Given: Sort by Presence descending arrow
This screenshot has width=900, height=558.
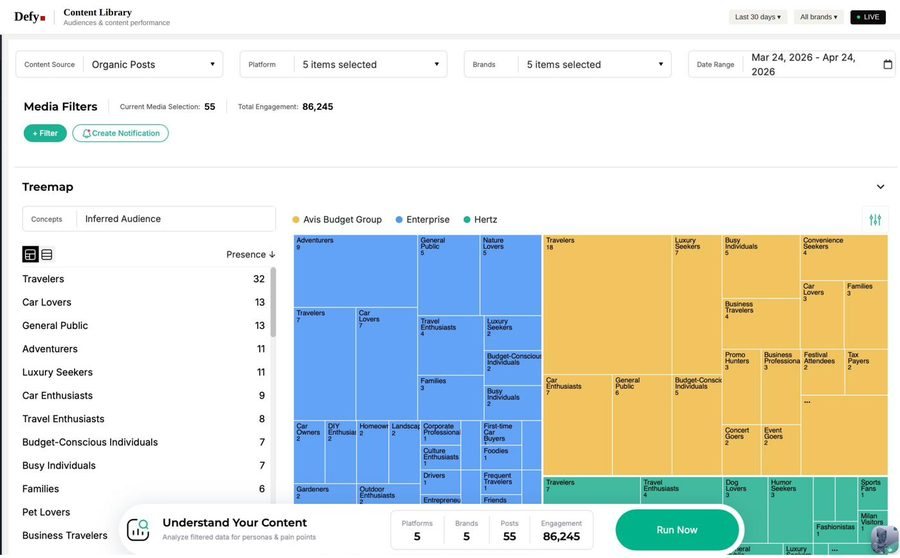Looking at the screenshot, I should (272, 254).
